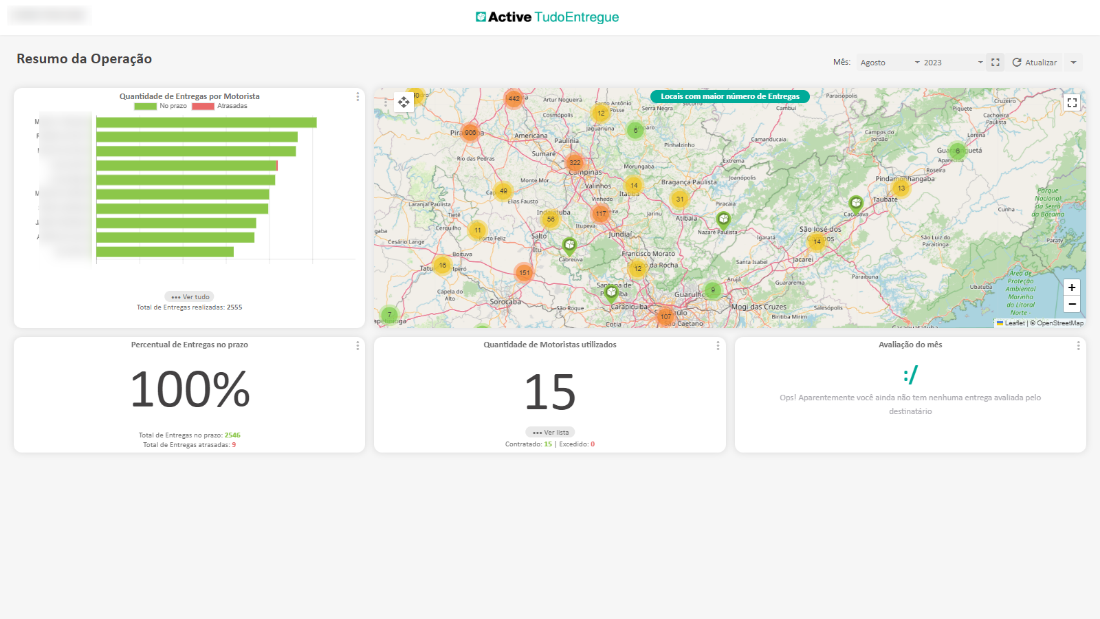The height and width of the screenshot is (619, 1100).
Task: Click the 322 cluster marker at Campinas
Action: click(x=574, y=162)
